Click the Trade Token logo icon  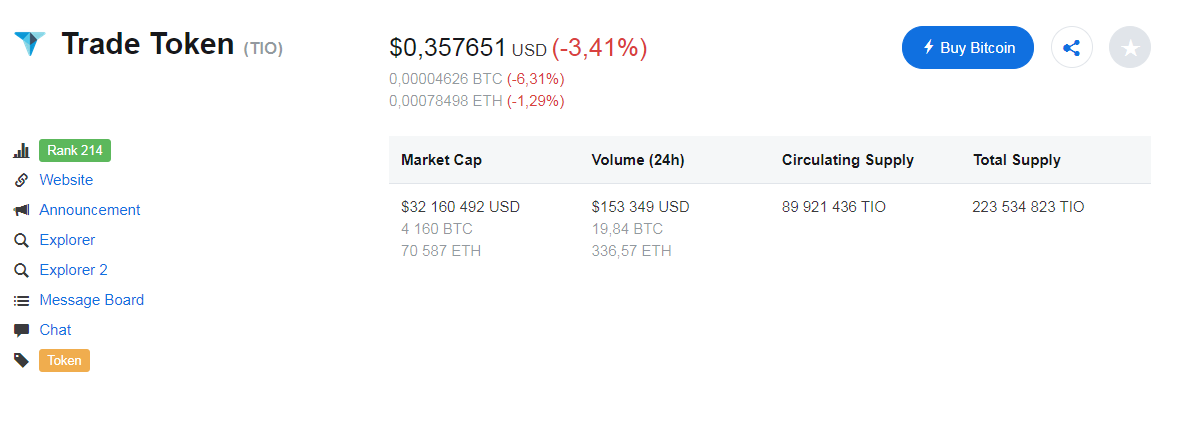point(30,43)
